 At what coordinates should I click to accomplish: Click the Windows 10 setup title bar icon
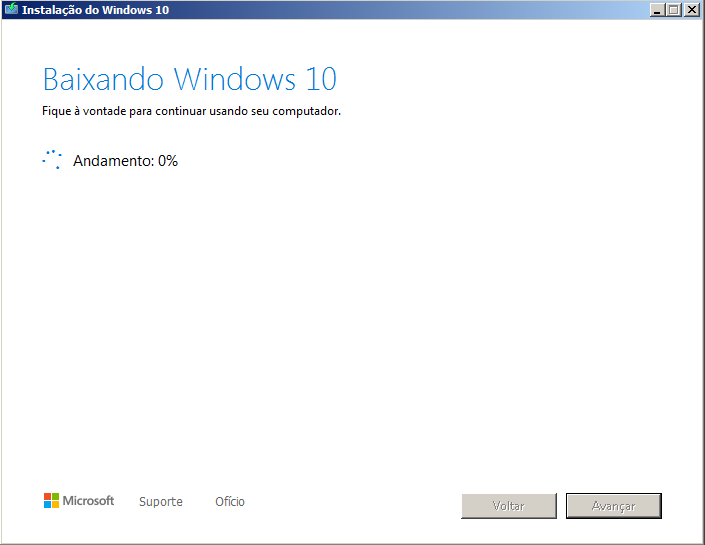coord(11,9)
